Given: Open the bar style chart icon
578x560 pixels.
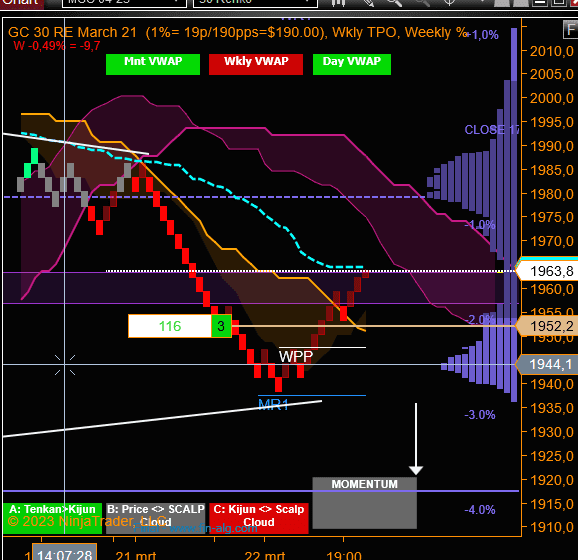Looking at the screenshot, I should pyautogui.click(x=338, y=3).
